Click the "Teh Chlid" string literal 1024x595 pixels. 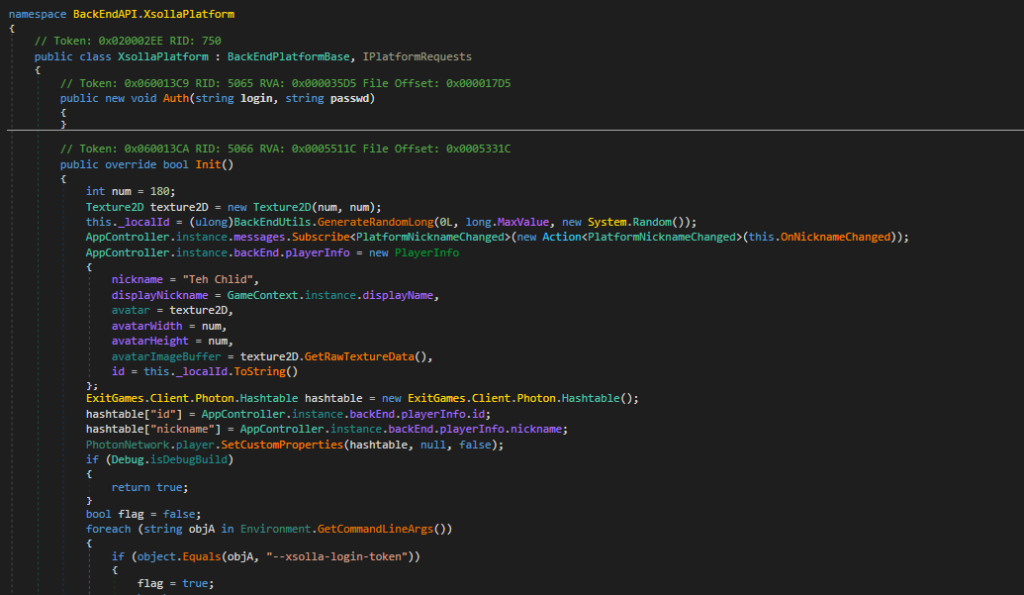217,279
